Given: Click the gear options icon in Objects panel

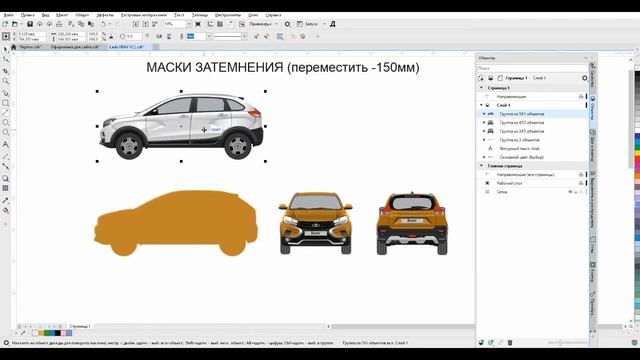Looking at the screenshot, I should [584, 78].
